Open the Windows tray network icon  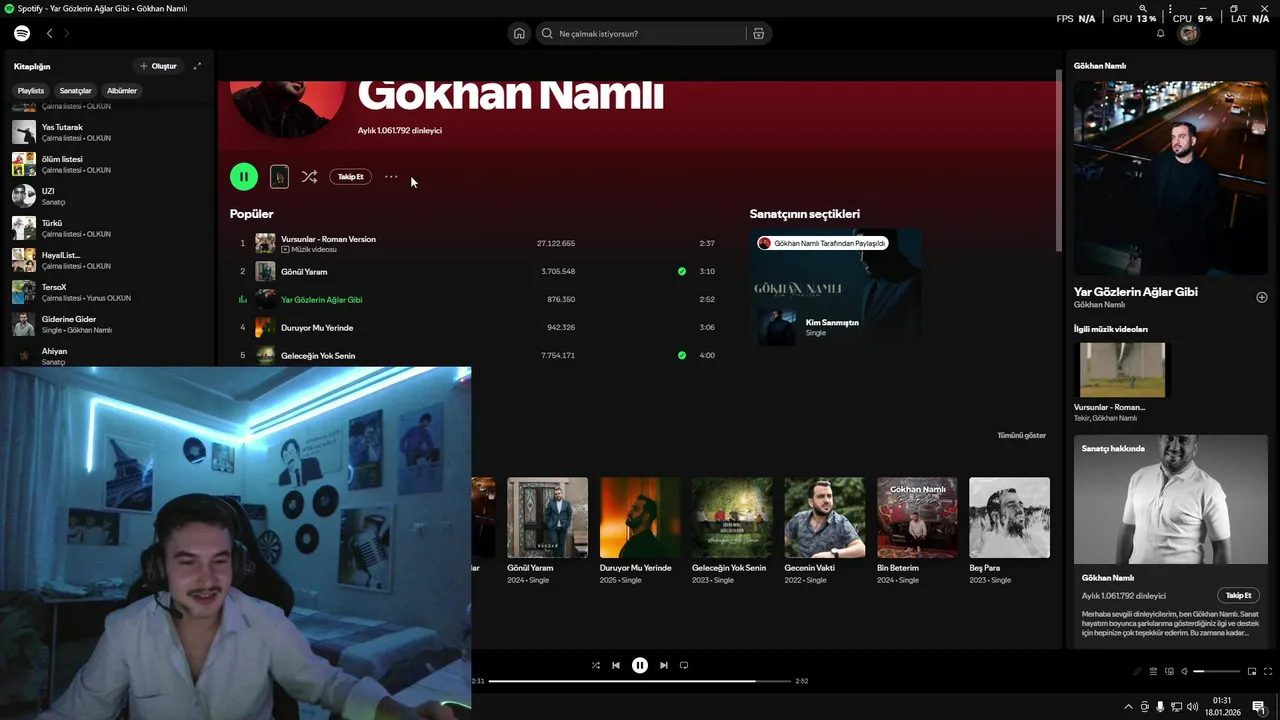click(1176, 706)
